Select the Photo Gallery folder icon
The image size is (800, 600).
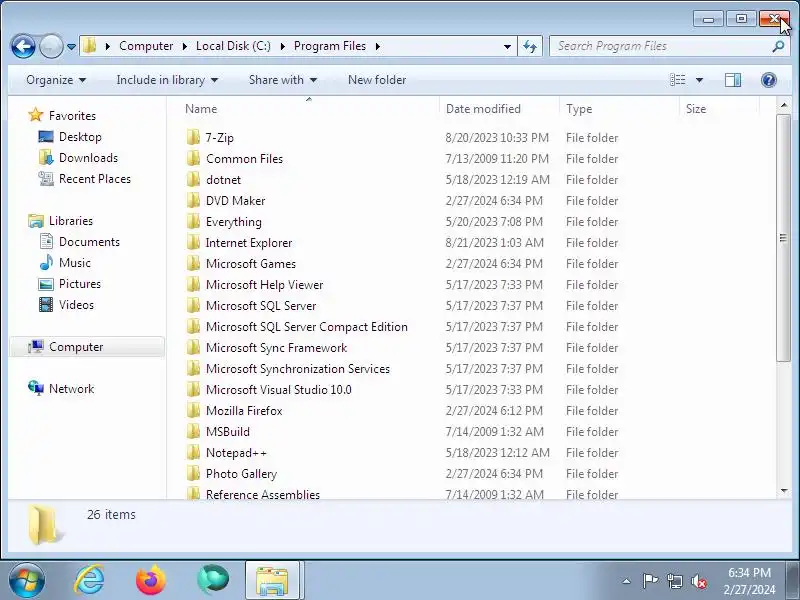[x=193, y=473]
